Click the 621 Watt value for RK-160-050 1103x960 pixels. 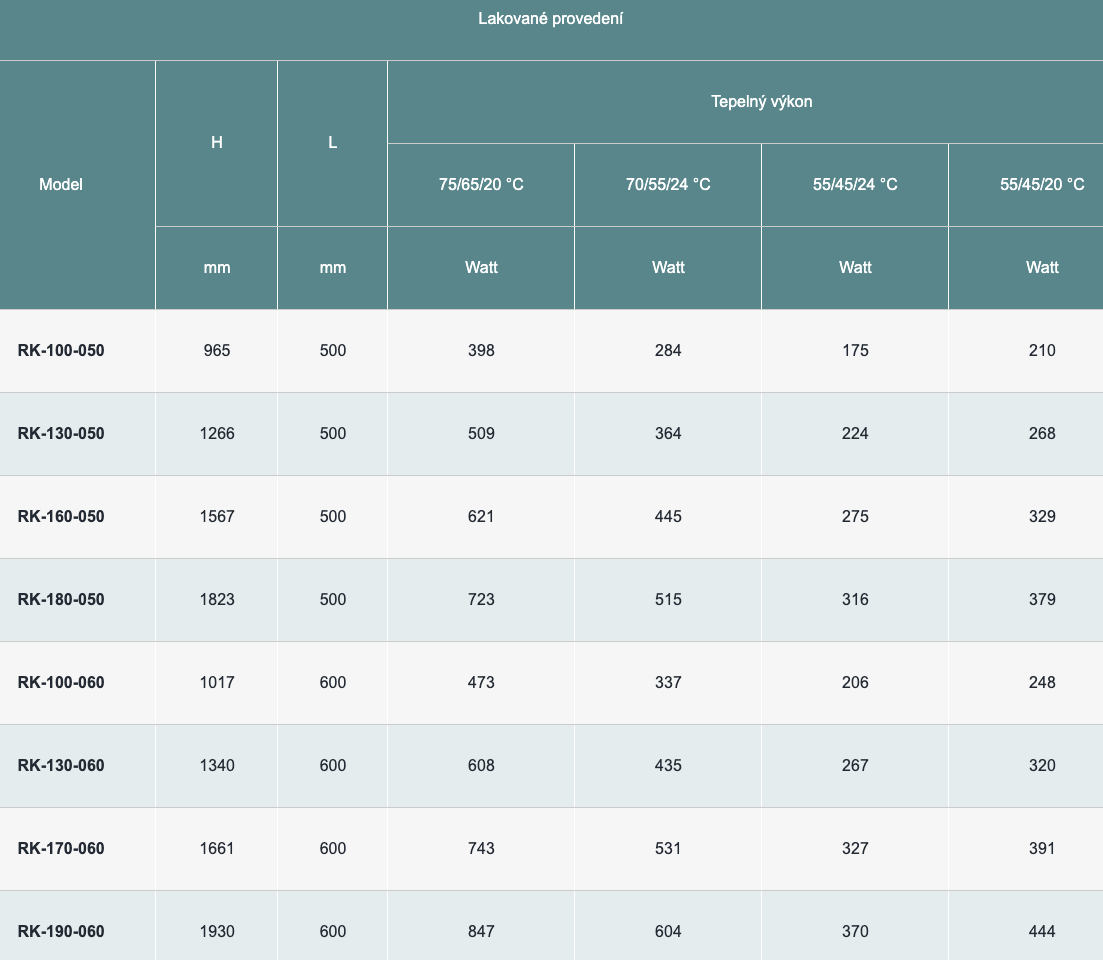[x=481, y=516]
